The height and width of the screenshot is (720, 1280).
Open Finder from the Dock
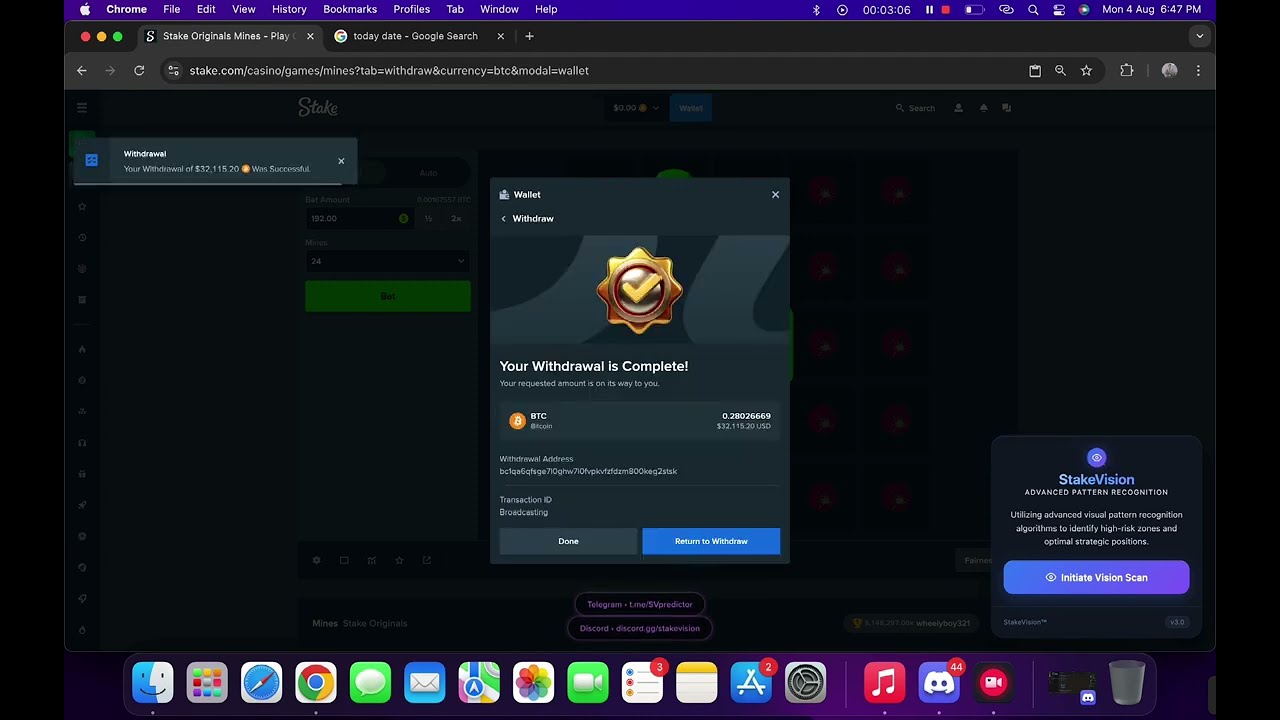click(x=153, y=683)
